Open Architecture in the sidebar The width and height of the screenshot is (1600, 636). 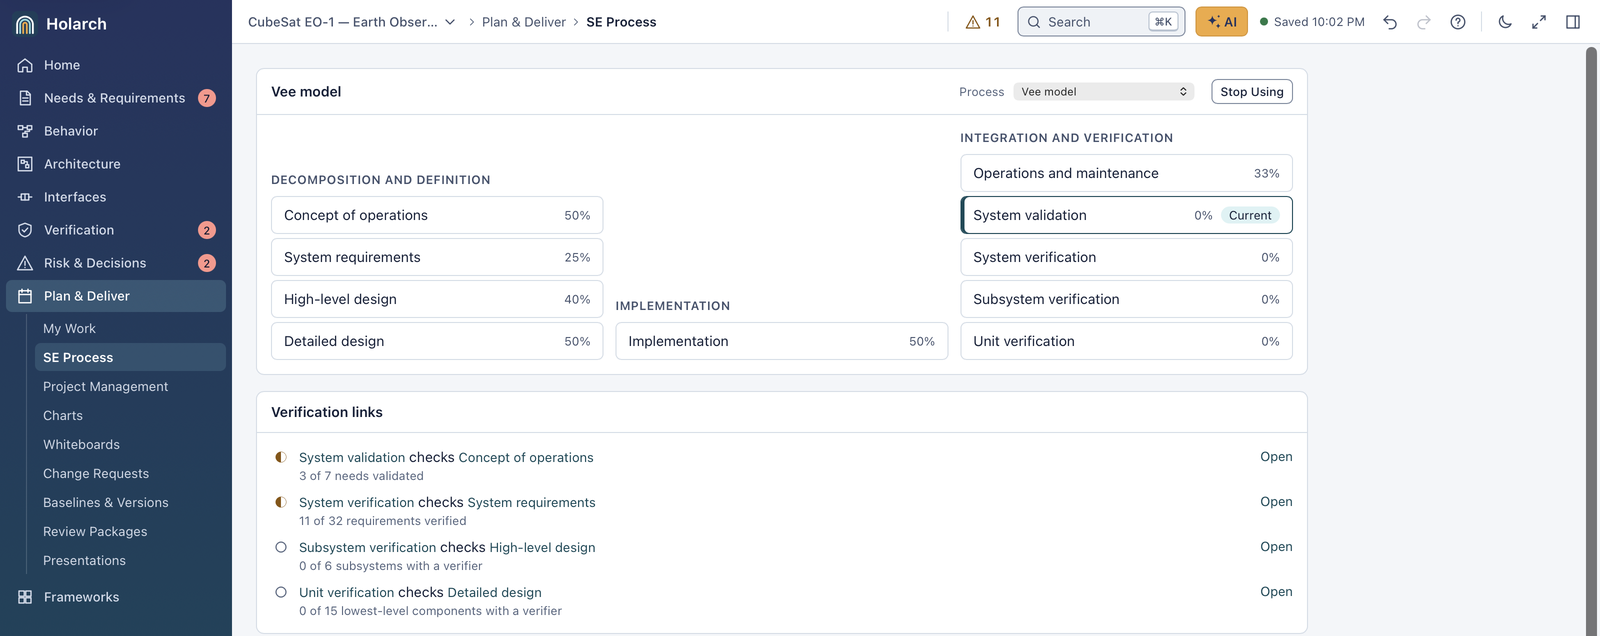[116, 164]
